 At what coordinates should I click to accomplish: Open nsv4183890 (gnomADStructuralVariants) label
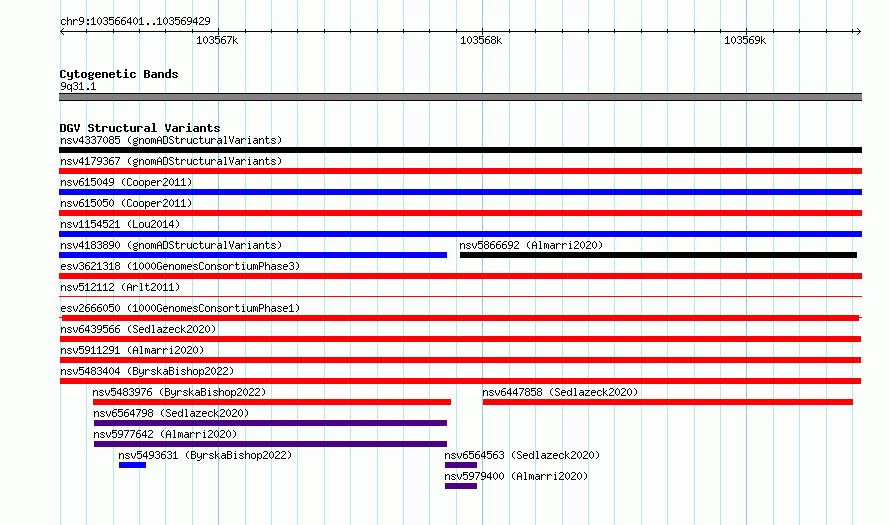[171, 245]
